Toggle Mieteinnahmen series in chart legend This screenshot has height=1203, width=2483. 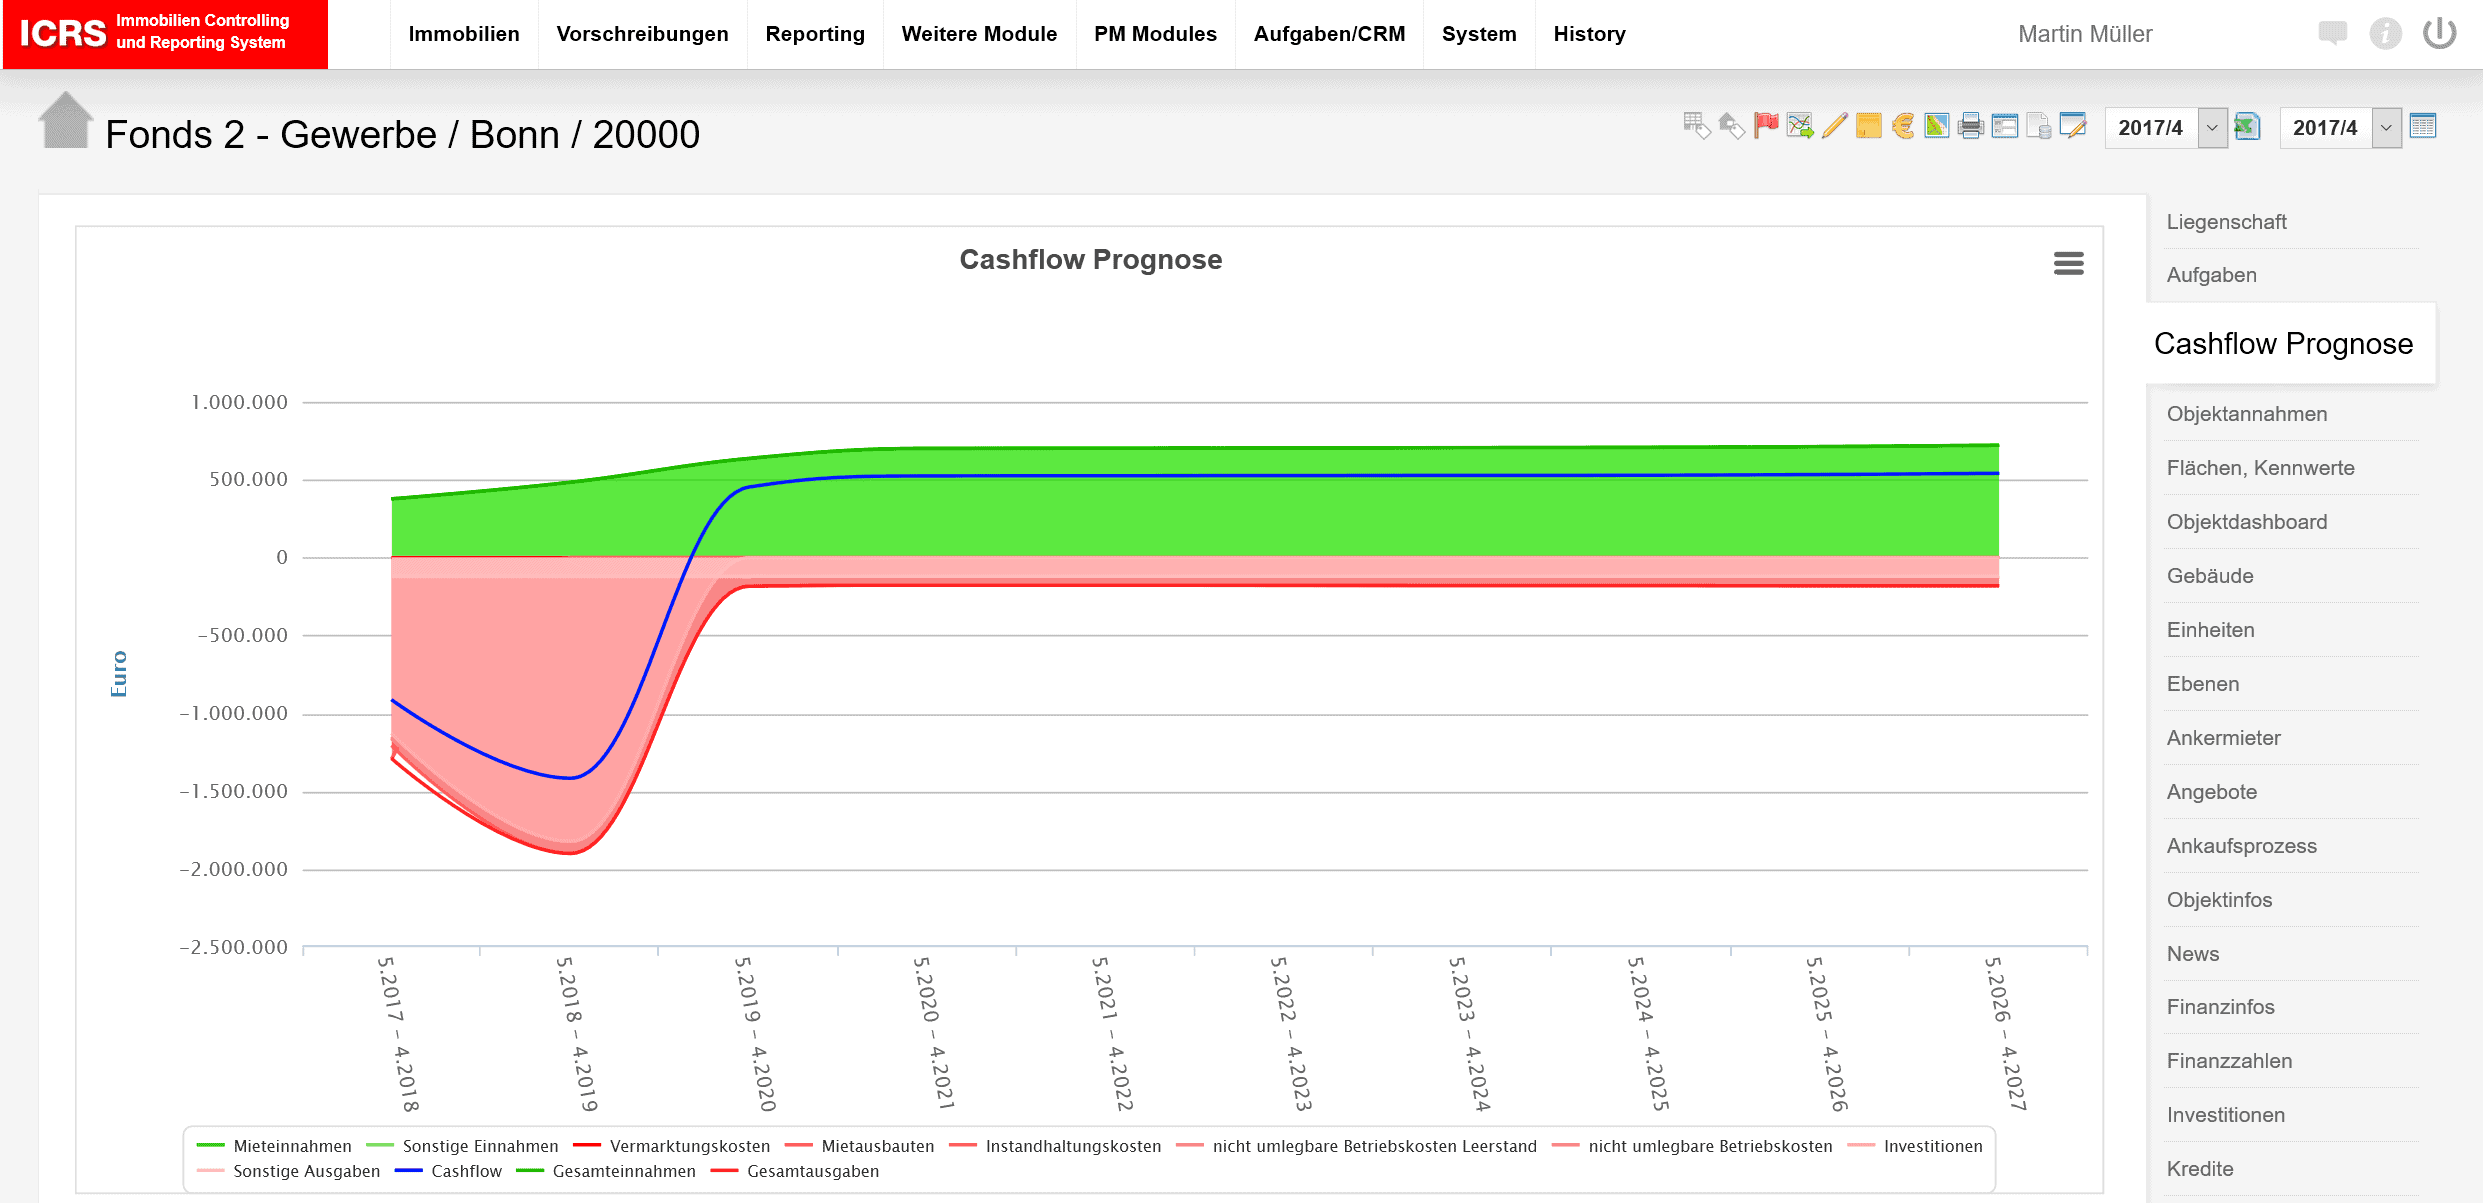pyautogui.click(x=292, y=1146)
